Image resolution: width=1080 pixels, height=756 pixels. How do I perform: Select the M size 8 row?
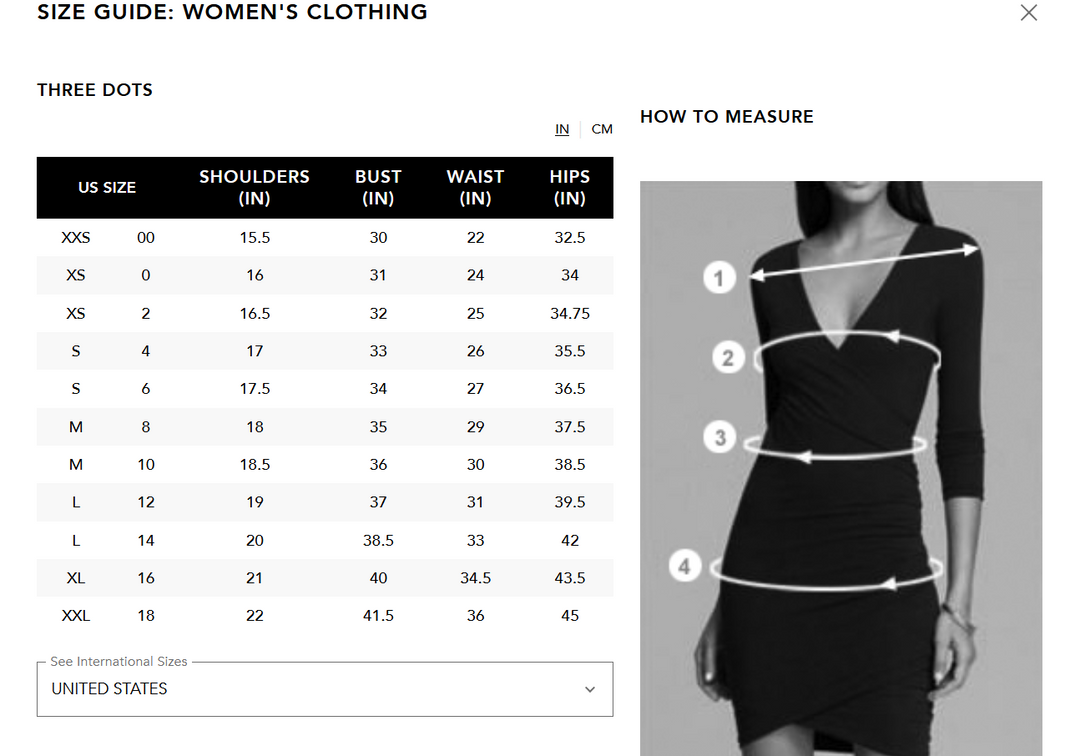(325, 427)
